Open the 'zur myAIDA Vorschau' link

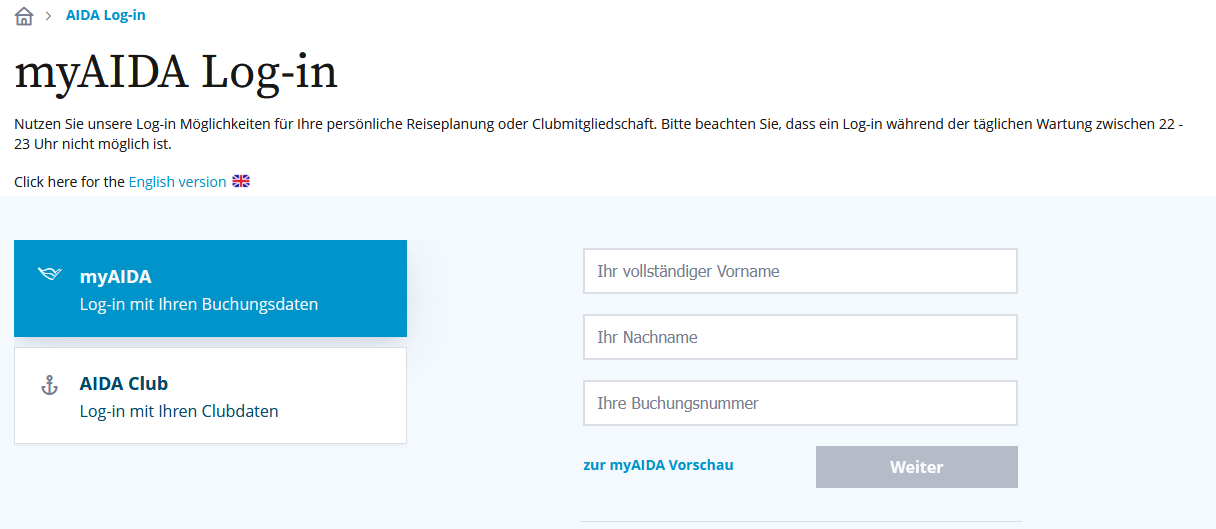tap(658, 465)
